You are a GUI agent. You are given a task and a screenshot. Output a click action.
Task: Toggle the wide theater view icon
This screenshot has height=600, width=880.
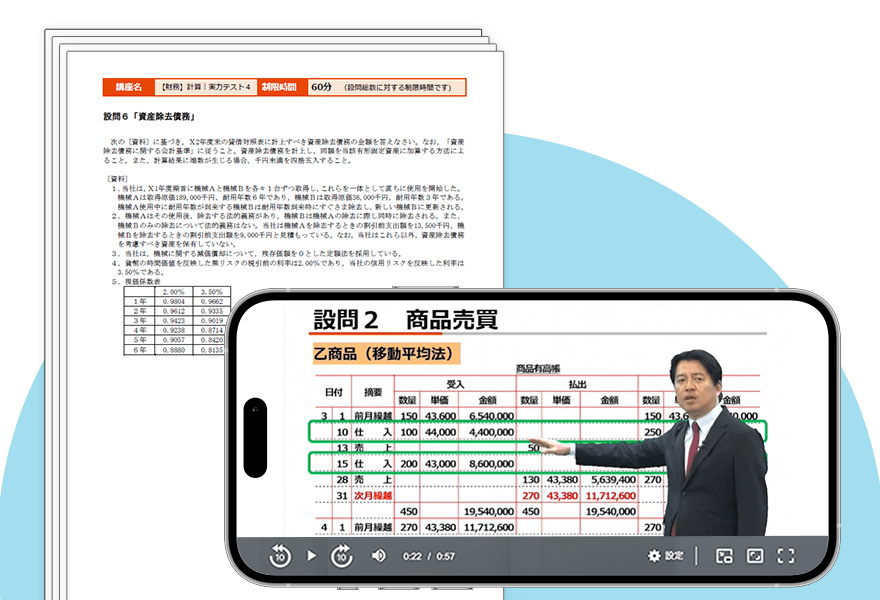(x=755, y=556)
